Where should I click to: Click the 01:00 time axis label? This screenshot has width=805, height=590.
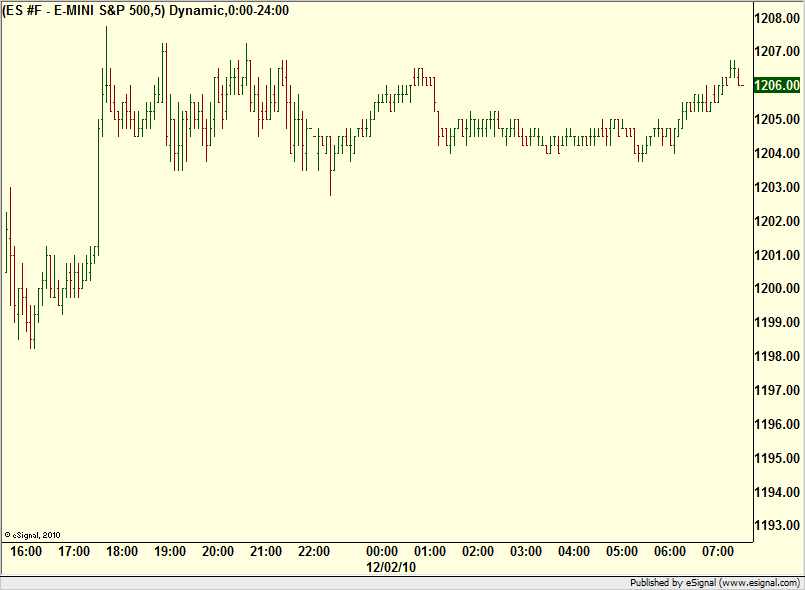click(430, 551)
